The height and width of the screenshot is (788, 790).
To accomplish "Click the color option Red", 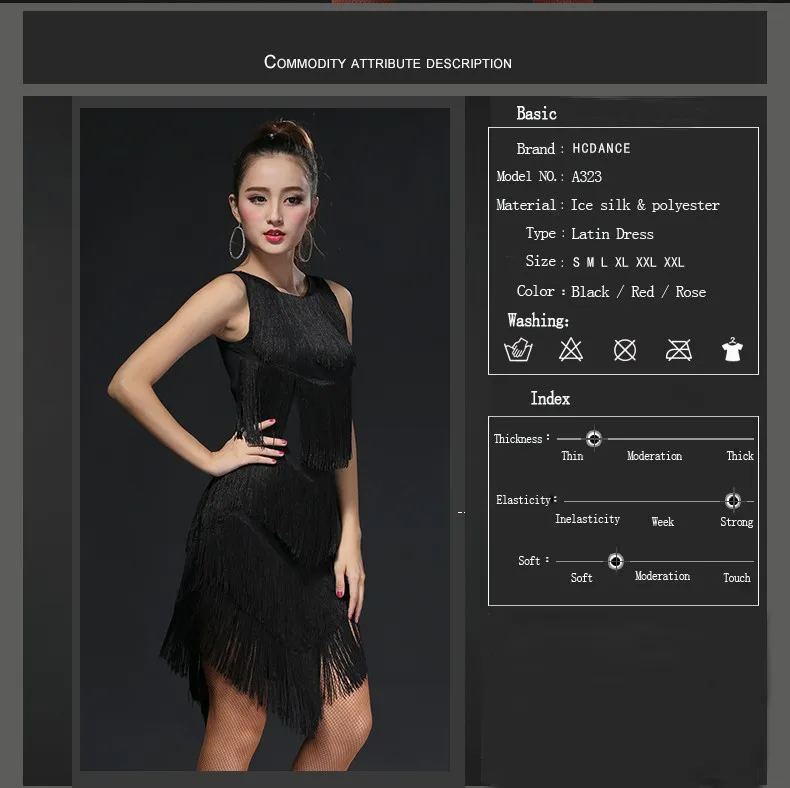I will pyautogui.click(x=642, y=292).
